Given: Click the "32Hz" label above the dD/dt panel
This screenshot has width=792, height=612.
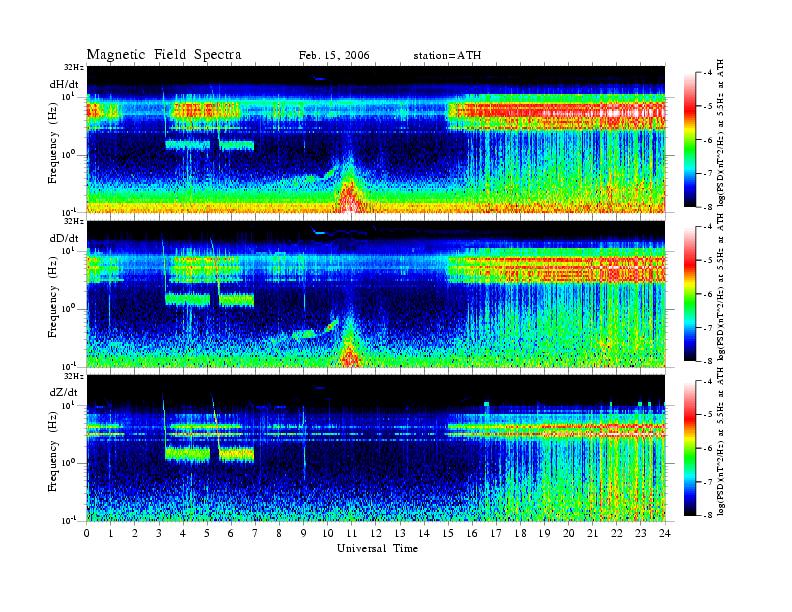Looking at the screenshot, I should pos(74,222).
